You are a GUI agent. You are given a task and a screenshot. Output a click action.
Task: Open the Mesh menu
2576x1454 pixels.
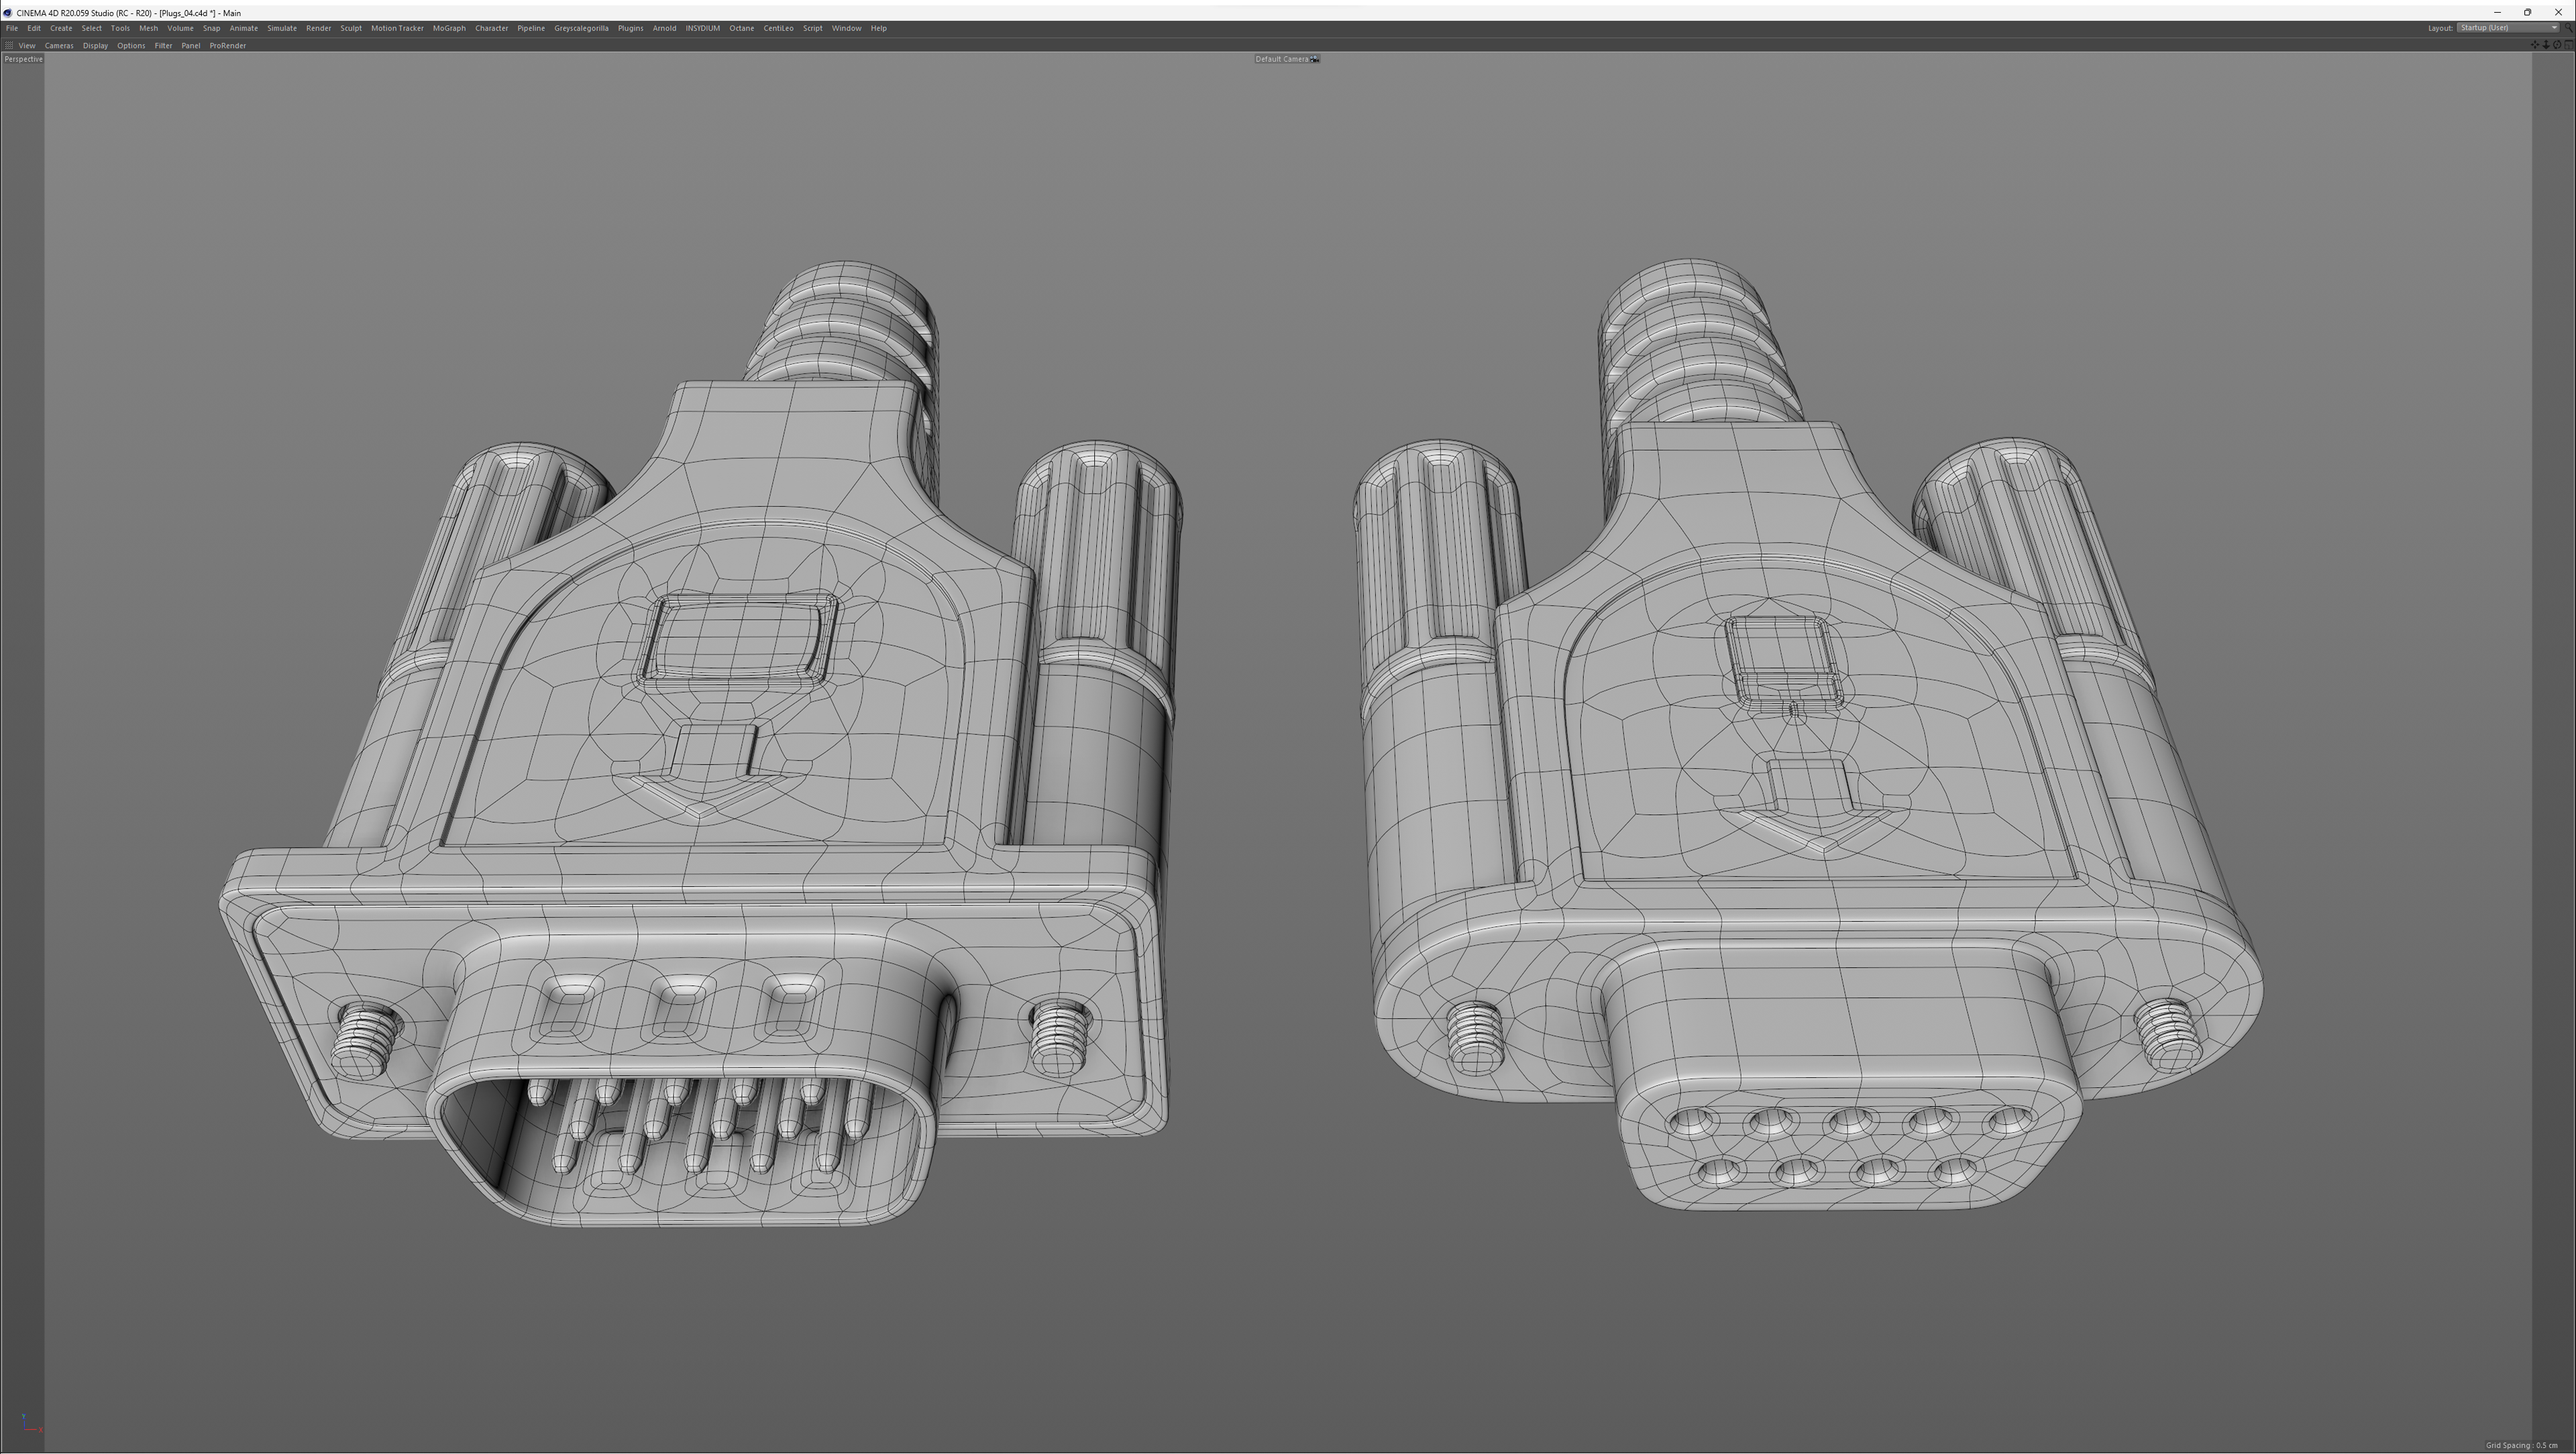(148, 29)
